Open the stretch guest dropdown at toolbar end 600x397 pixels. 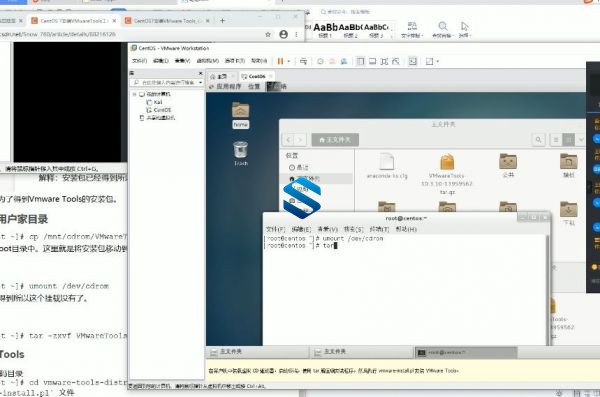pos(437,61)
